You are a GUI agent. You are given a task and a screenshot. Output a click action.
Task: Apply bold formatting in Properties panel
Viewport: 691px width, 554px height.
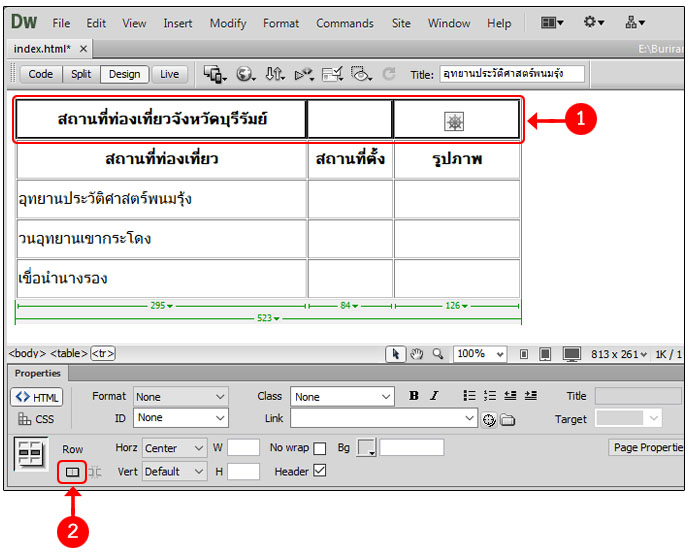(x=414, y=396)
